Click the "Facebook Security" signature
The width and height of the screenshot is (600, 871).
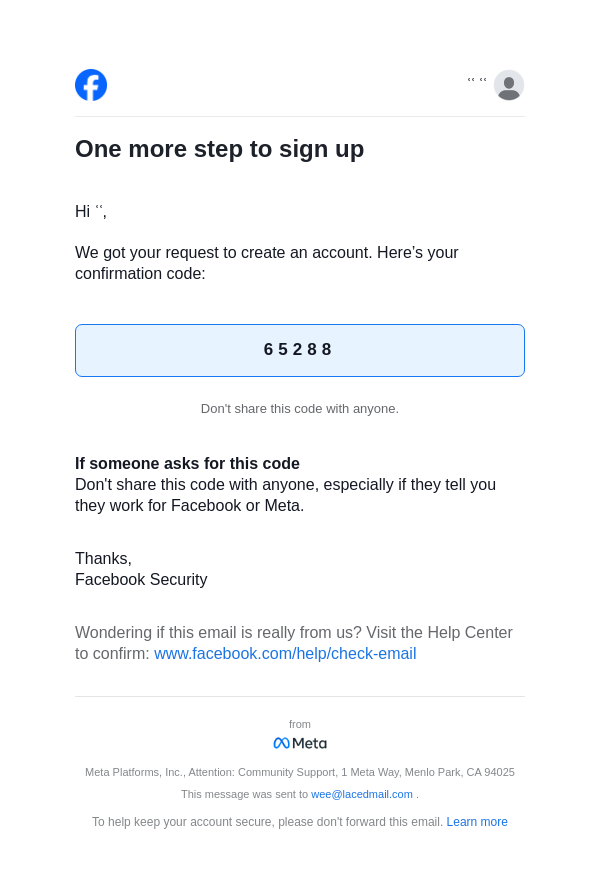tap(141, 580)
